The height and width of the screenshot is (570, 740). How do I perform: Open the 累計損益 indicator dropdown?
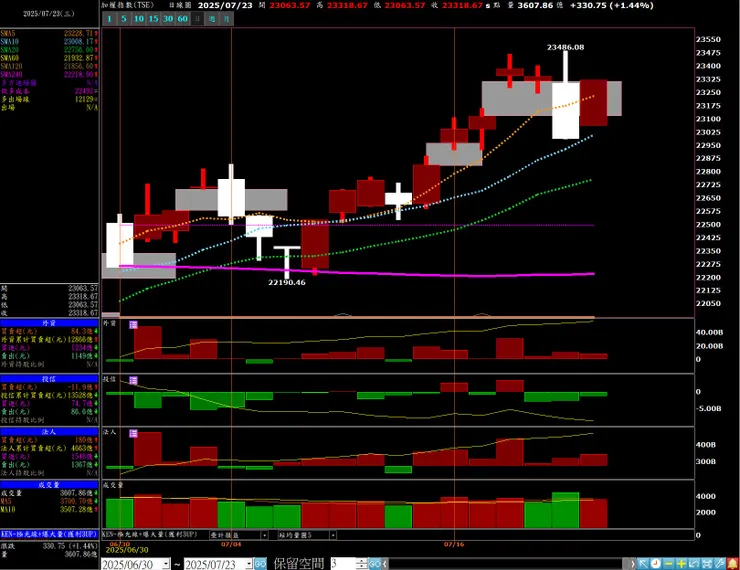pyautogui.click(x=265, y=535)
